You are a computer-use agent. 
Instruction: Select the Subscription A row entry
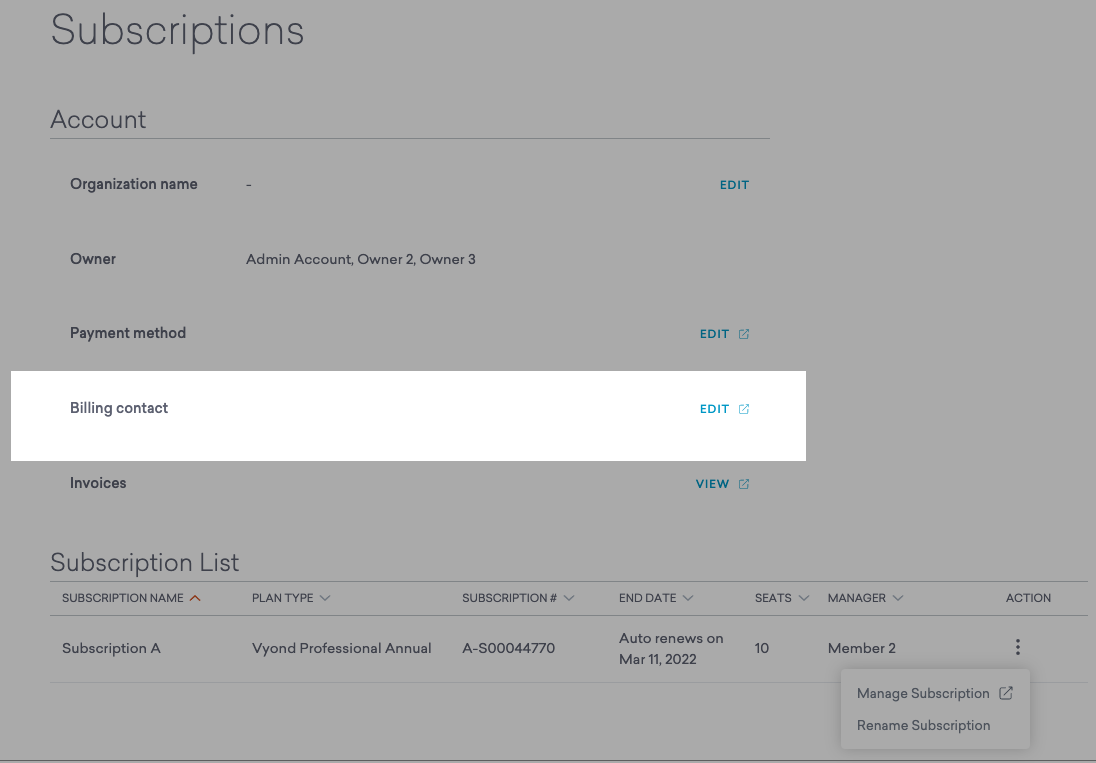(x=111, y=647)
